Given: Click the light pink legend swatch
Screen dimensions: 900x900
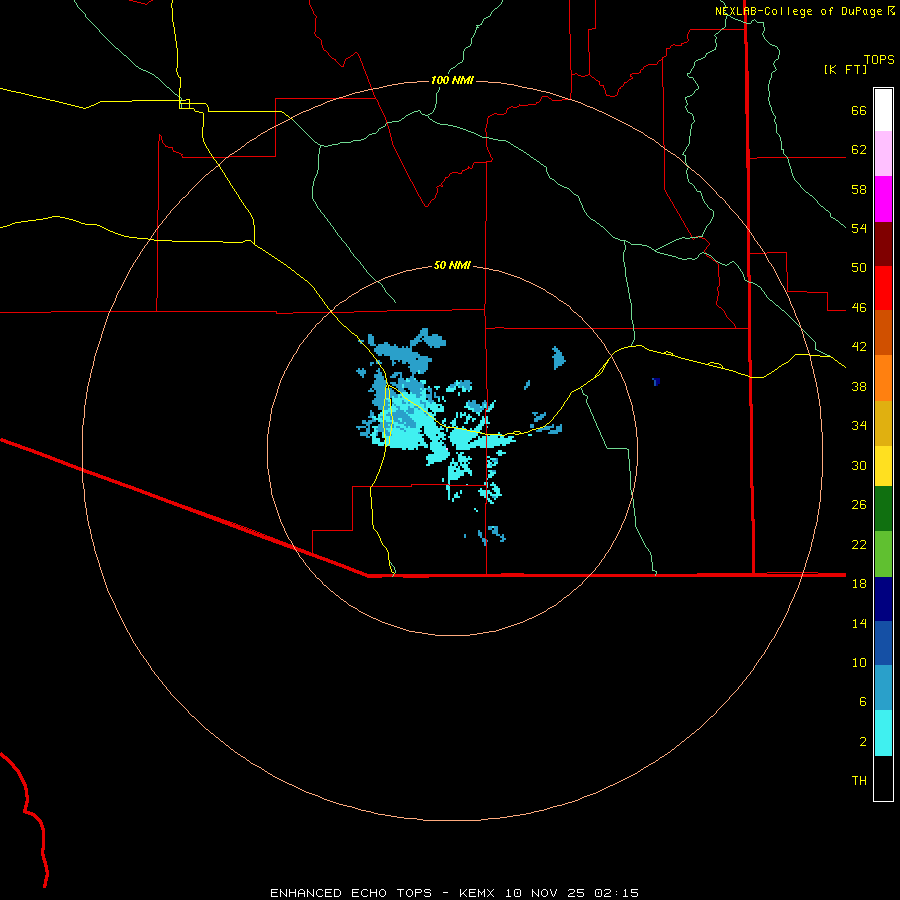Looking at the screenshot, I should tap(883, 153).
